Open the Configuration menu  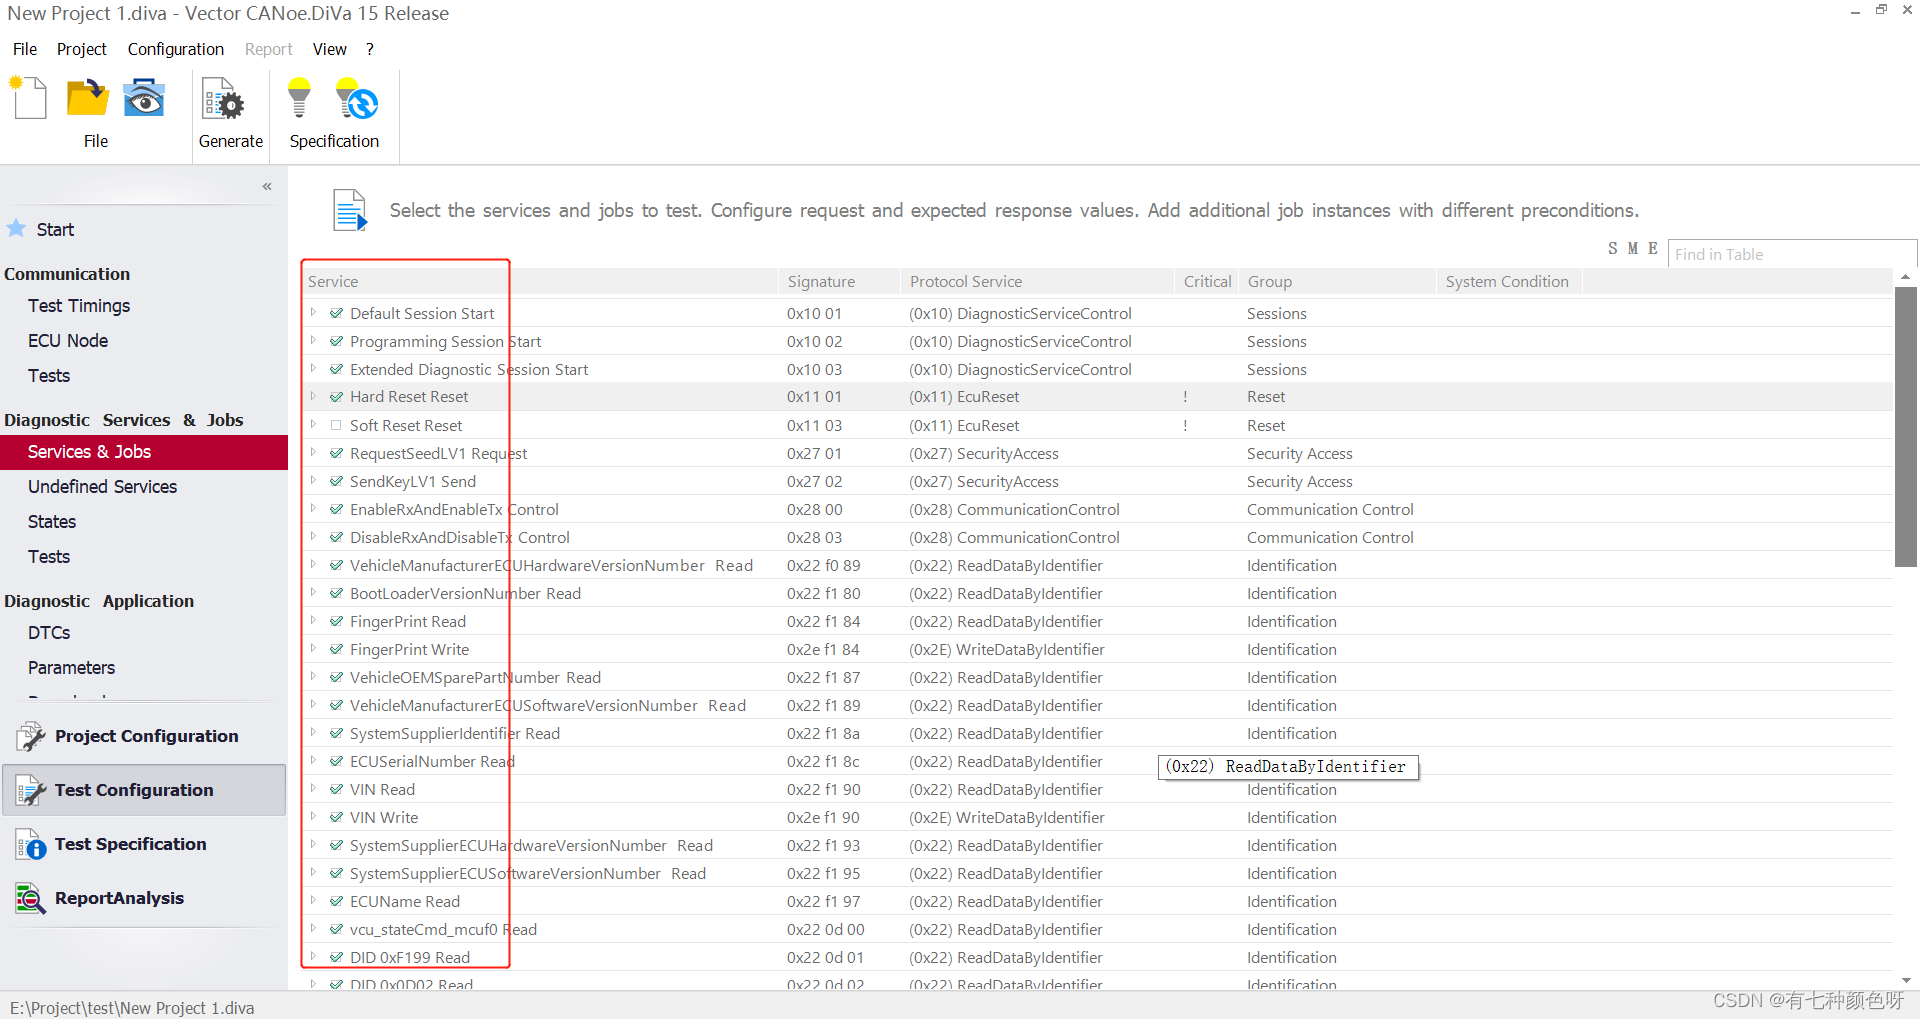coord(176,49)
